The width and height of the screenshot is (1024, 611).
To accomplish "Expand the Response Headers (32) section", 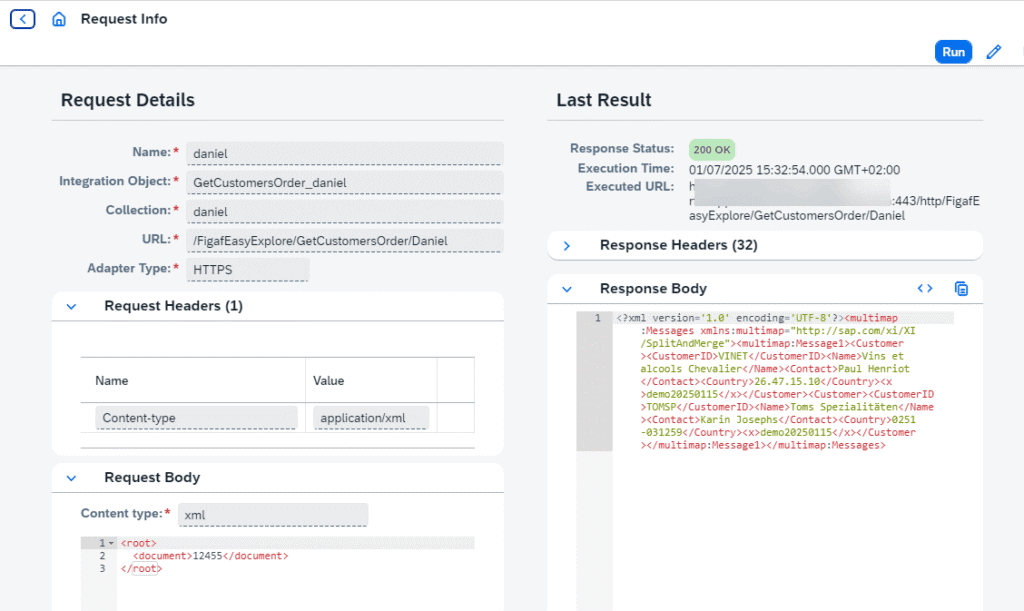I will (567, 245).
